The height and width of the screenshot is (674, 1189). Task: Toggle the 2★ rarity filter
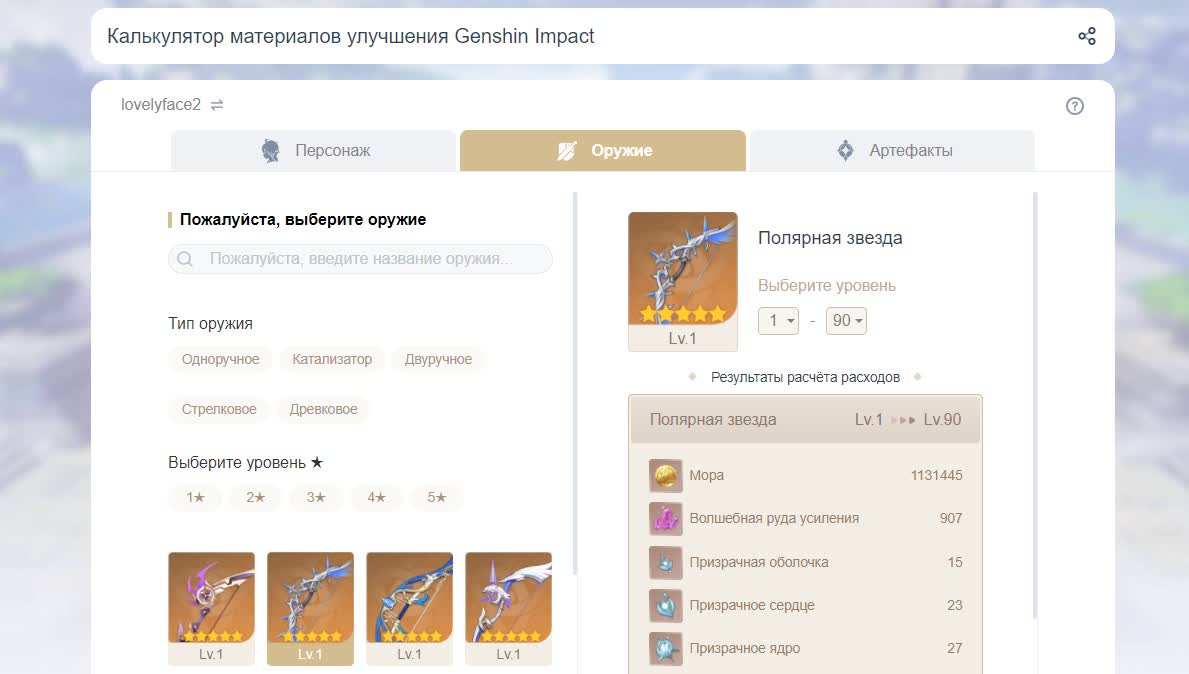point(256,497)
